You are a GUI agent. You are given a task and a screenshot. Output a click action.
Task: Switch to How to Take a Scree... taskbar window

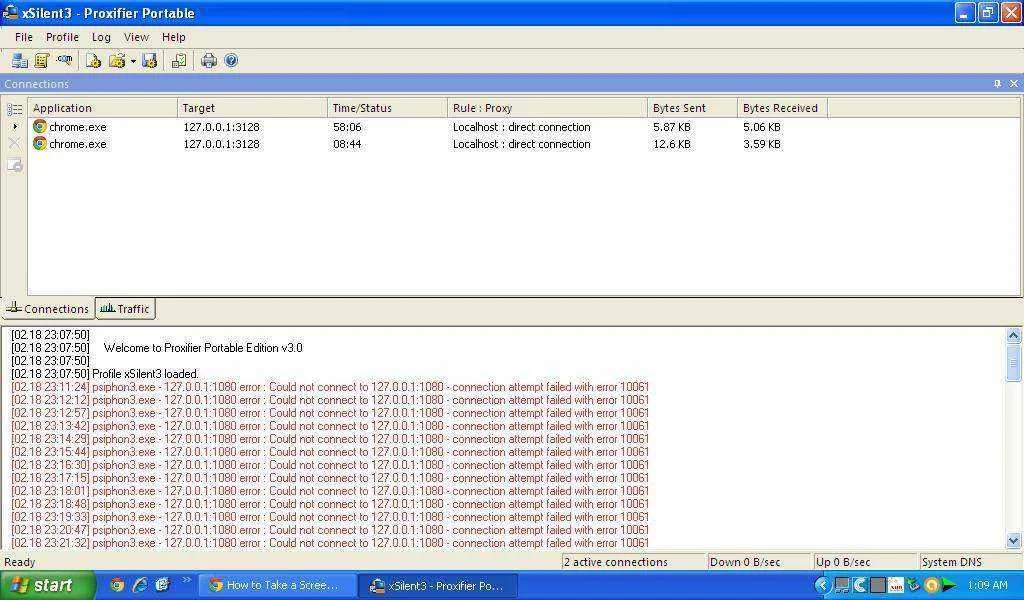[277, 586]
